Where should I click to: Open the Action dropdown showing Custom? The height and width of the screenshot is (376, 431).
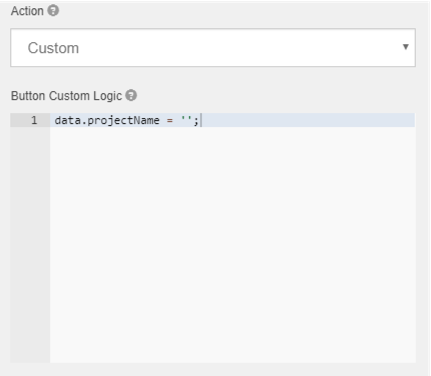tap(213, 48)
